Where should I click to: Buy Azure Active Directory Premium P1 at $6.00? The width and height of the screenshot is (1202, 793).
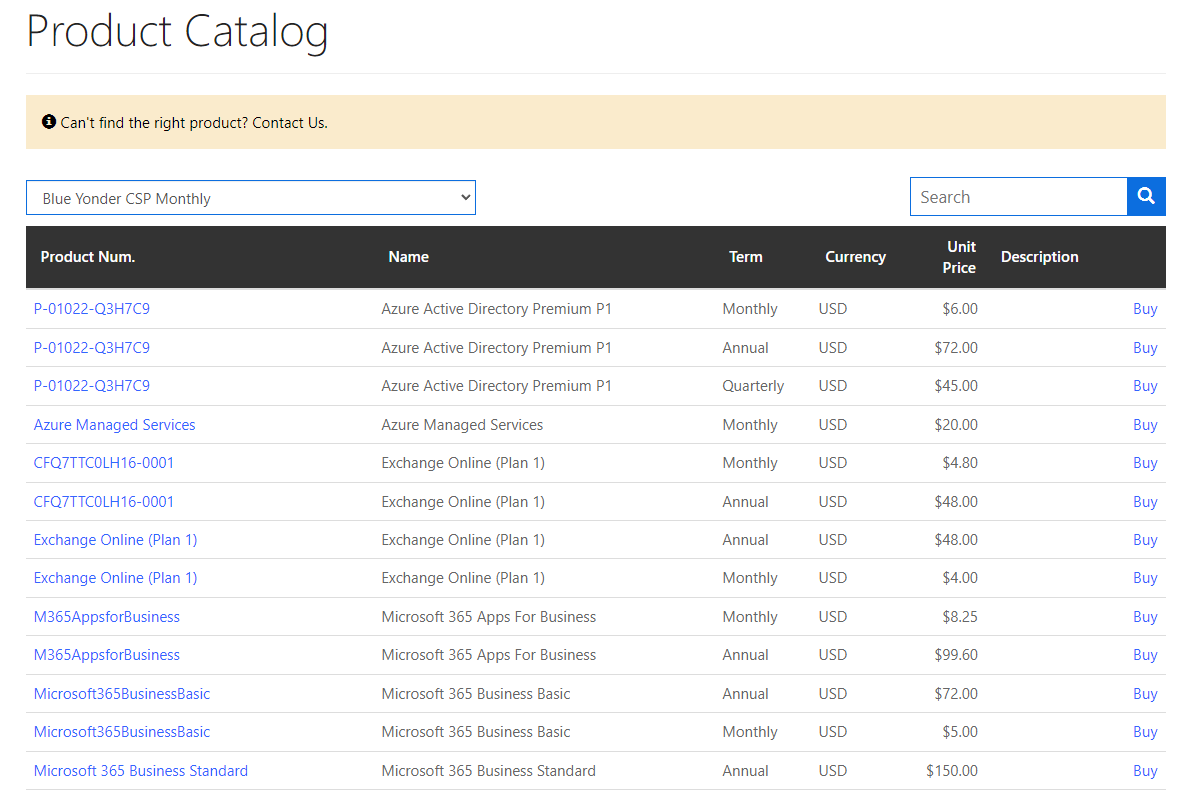tap(1144, 309)
